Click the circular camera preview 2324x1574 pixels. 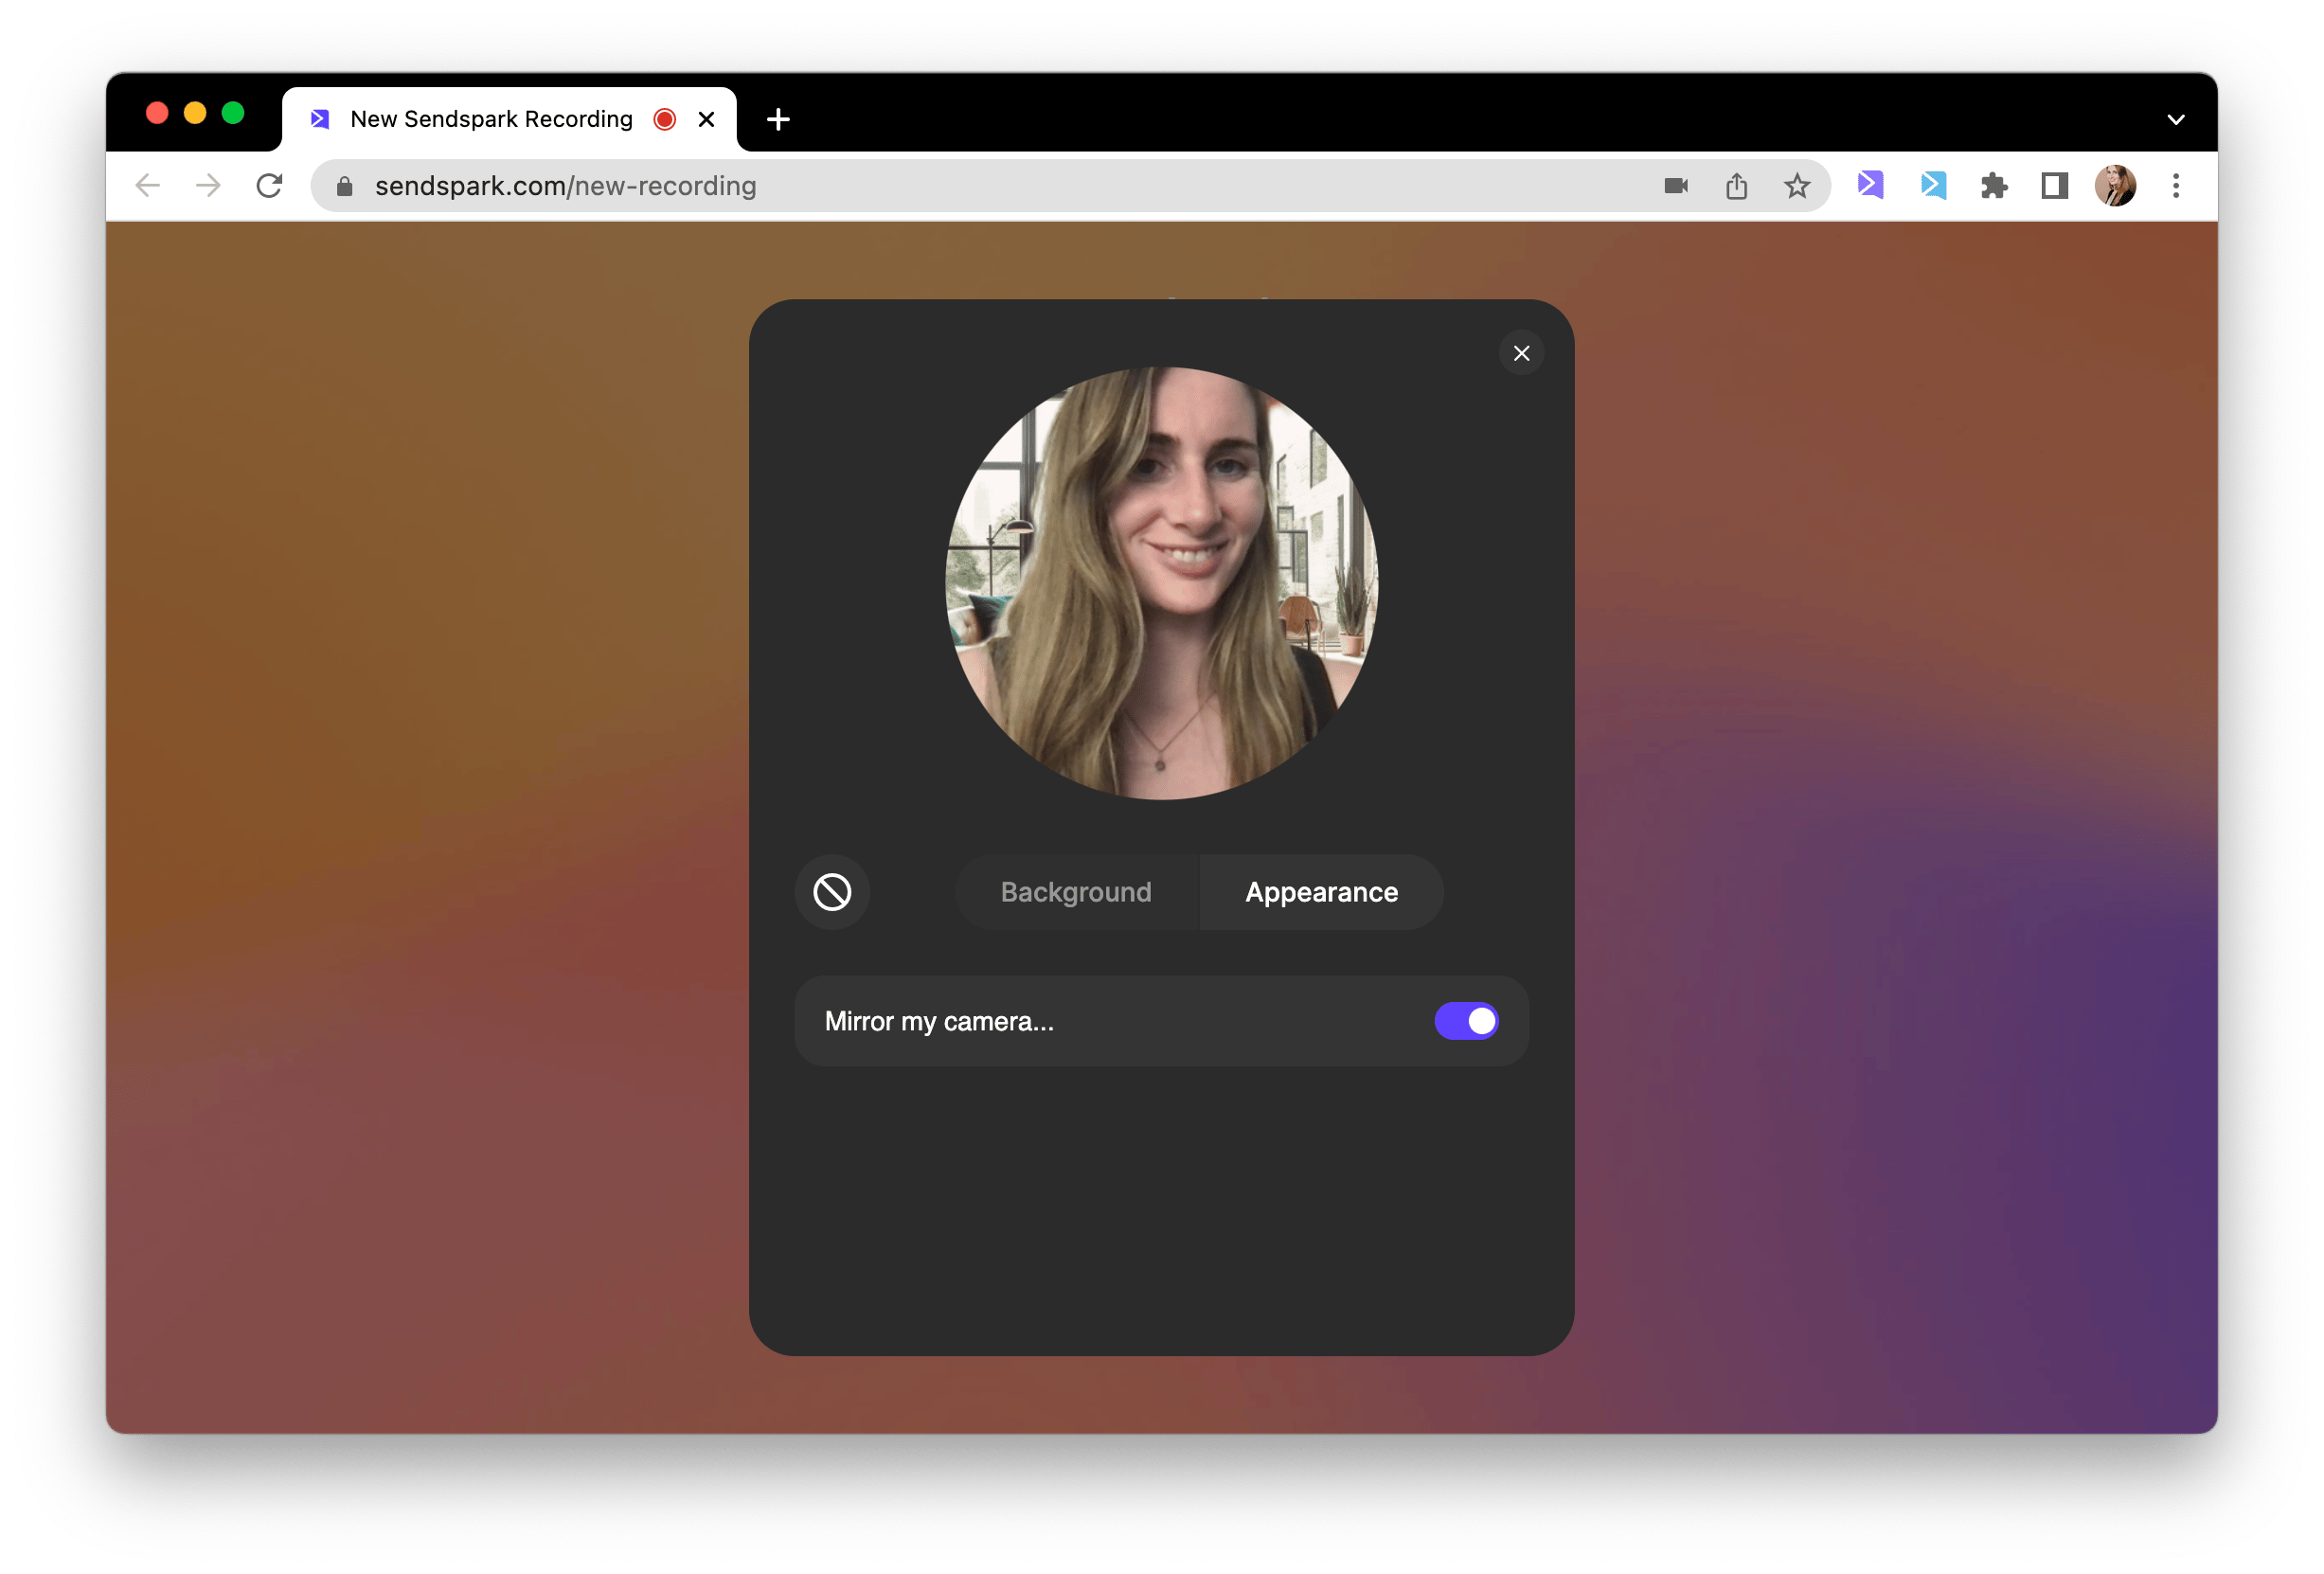point(1161,583)
